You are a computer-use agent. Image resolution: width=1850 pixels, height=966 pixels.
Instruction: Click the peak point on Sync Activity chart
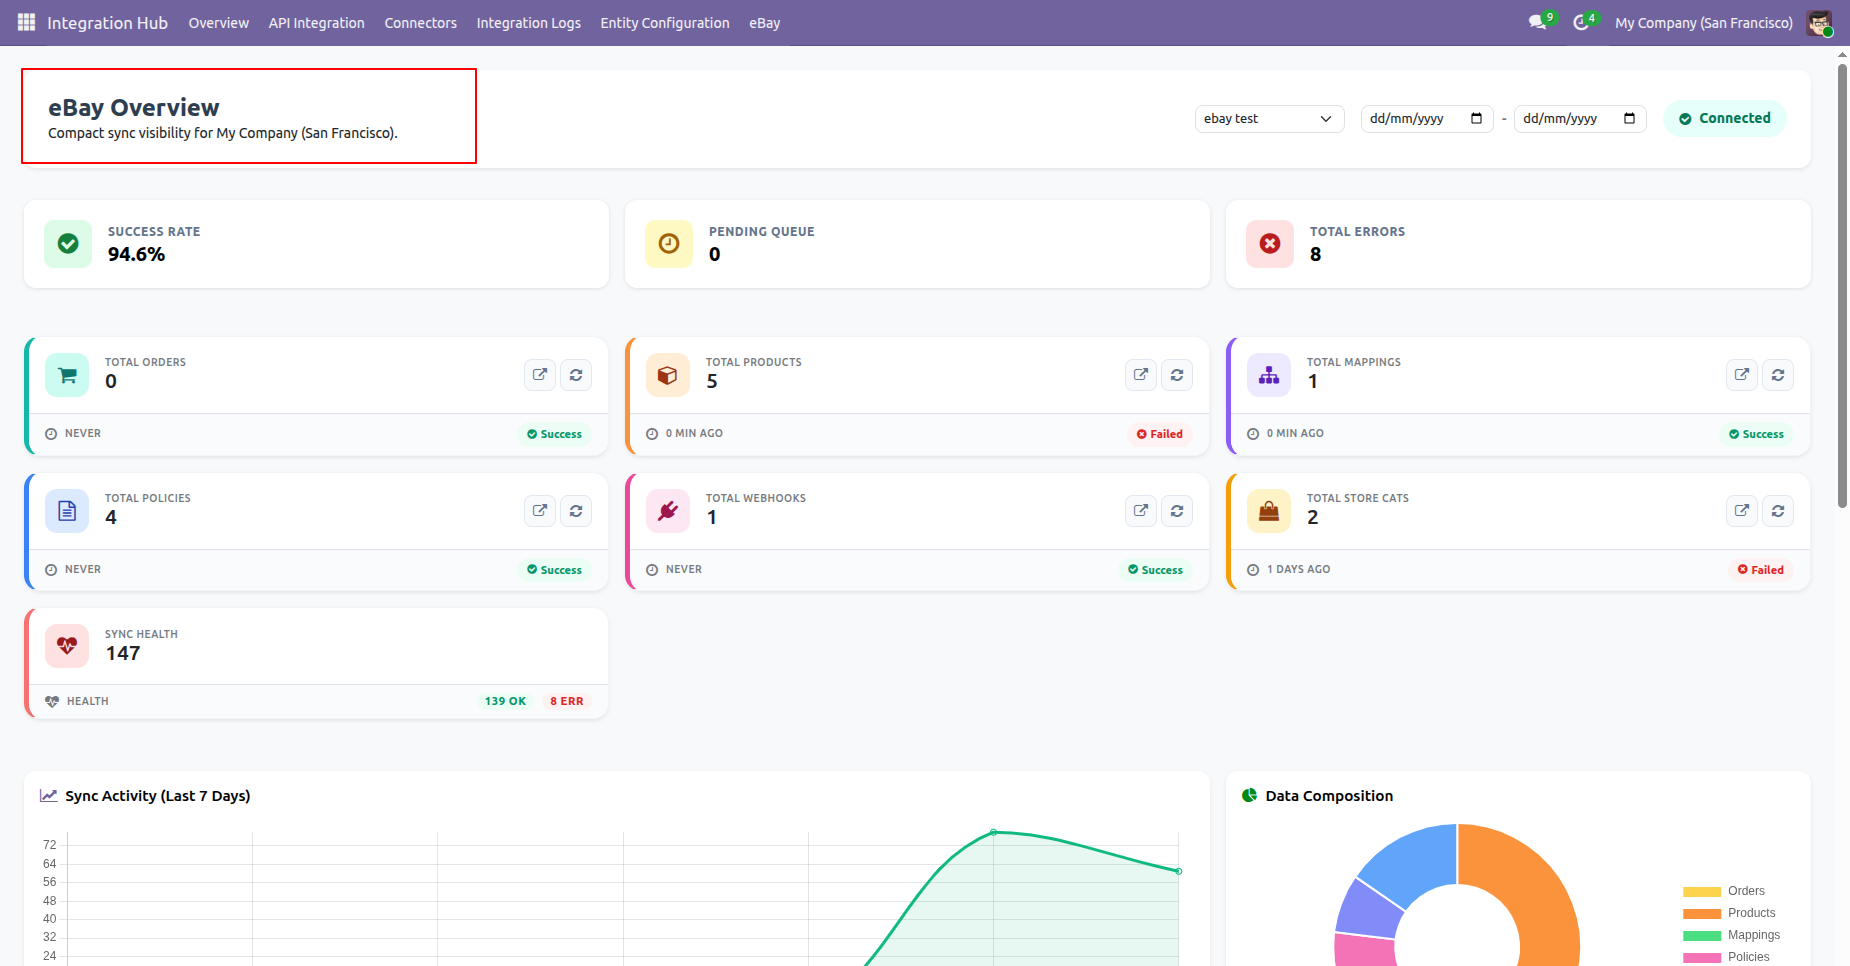[x=993, y=832]
